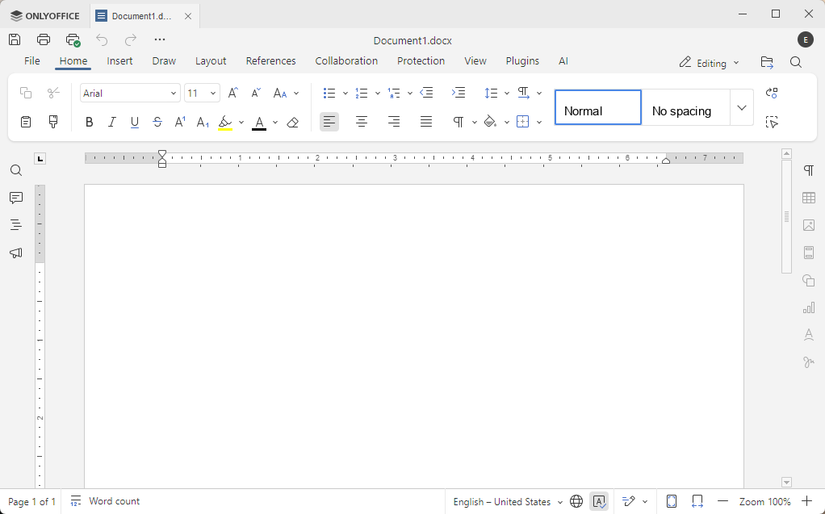Expand the font size dropdown
The image size is (825, 514).
pyautogui.click(x=213, y=93)
